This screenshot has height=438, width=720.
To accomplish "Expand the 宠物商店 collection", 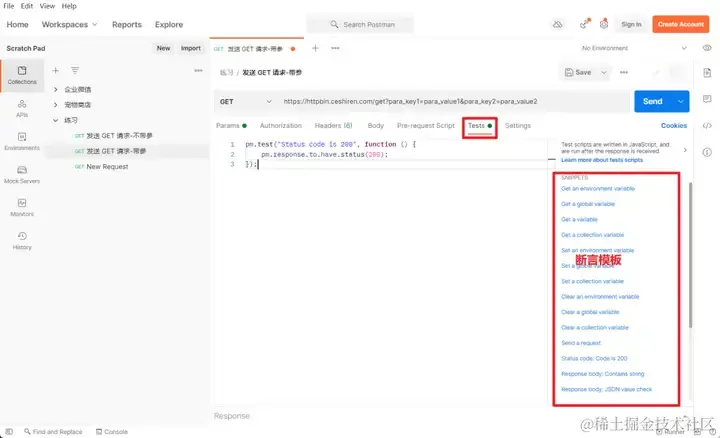I will click(x=56, y=105).
